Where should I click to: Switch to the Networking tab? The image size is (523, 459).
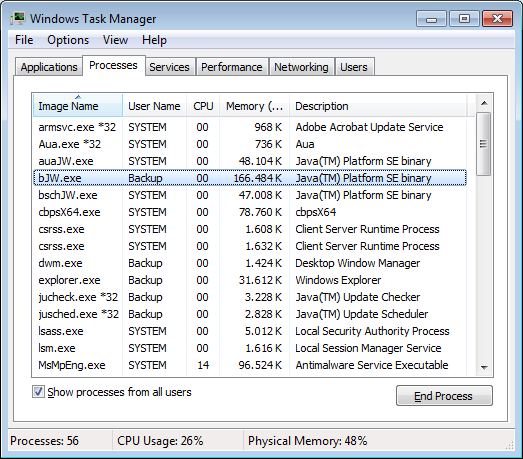(x=301, y=67)
